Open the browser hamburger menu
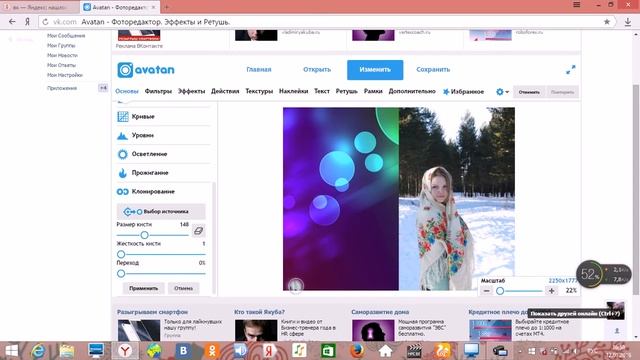Screen dimensions: 640x360 tap(577, 5)
